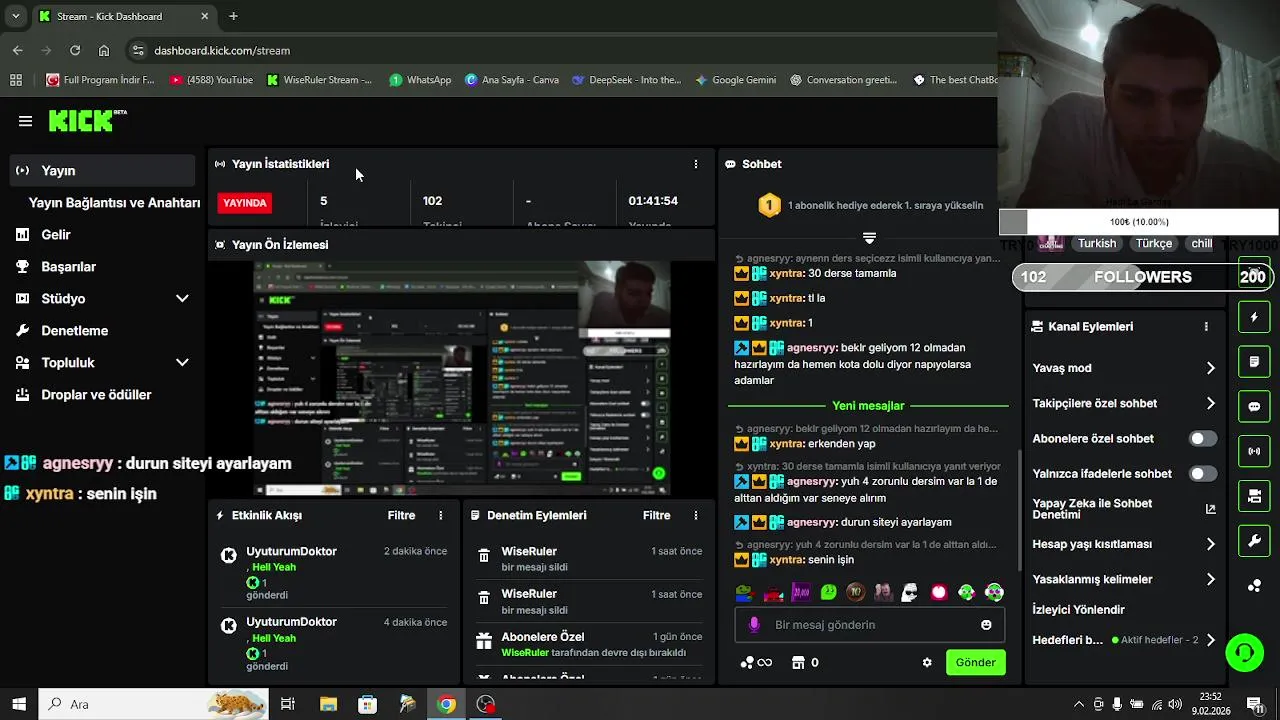Open green headset support button
Image resolution: width=1280 pixels, height=720 pixels.
[1245, 652]
